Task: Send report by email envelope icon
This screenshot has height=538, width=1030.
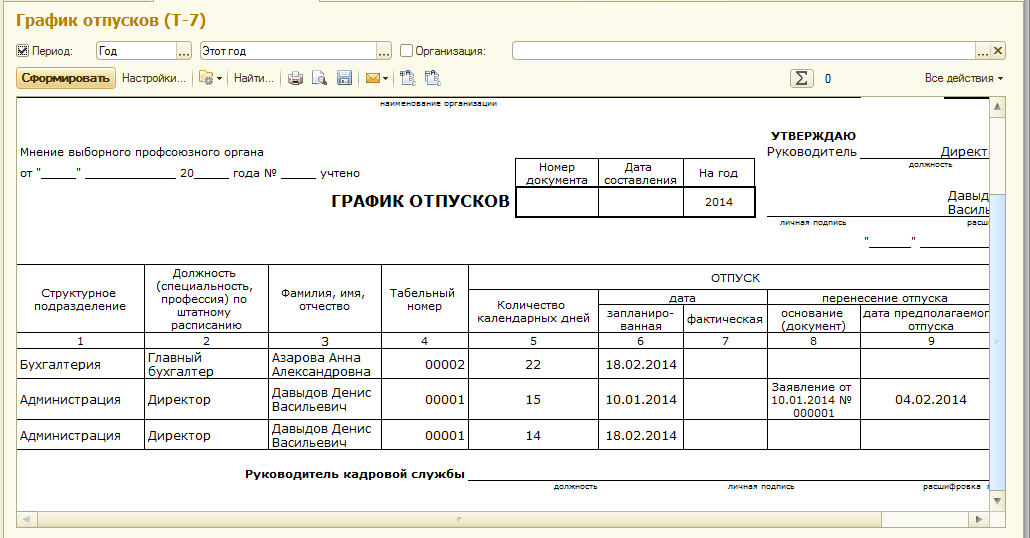Action: click(372, 78)
